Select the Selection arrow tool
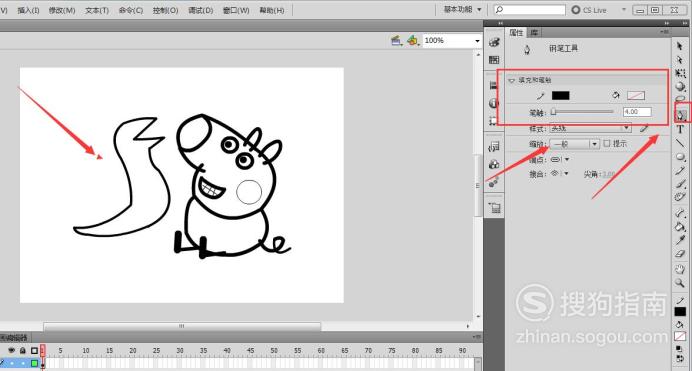Viewport: 692px width, 371px height. click(680, 46)
